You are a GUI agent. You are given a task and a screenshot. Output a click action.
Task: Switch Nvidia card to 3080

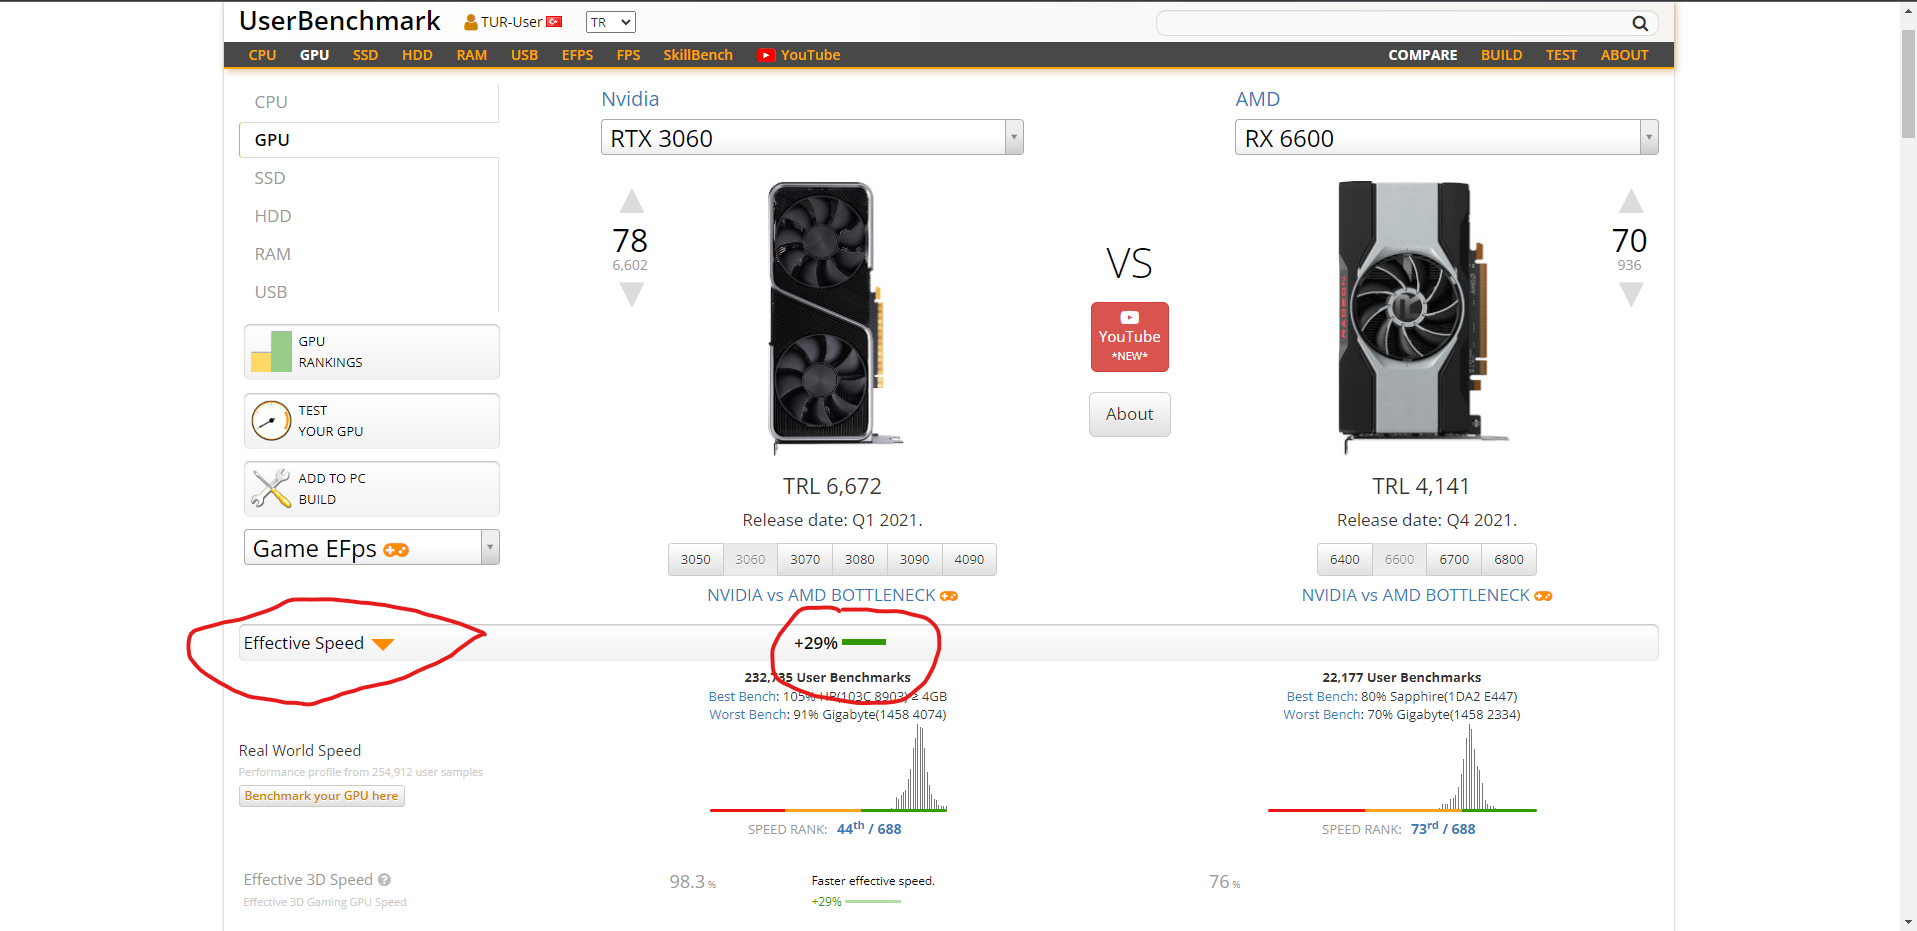[860, 560]
